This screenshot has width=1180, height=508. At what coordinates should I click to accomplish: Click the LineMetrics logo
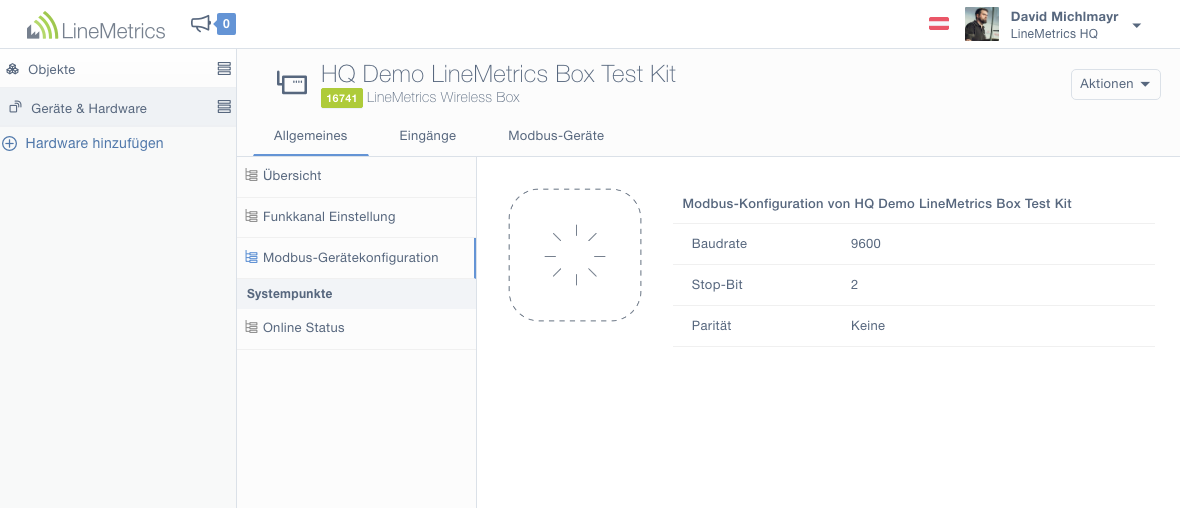(96, 25)
